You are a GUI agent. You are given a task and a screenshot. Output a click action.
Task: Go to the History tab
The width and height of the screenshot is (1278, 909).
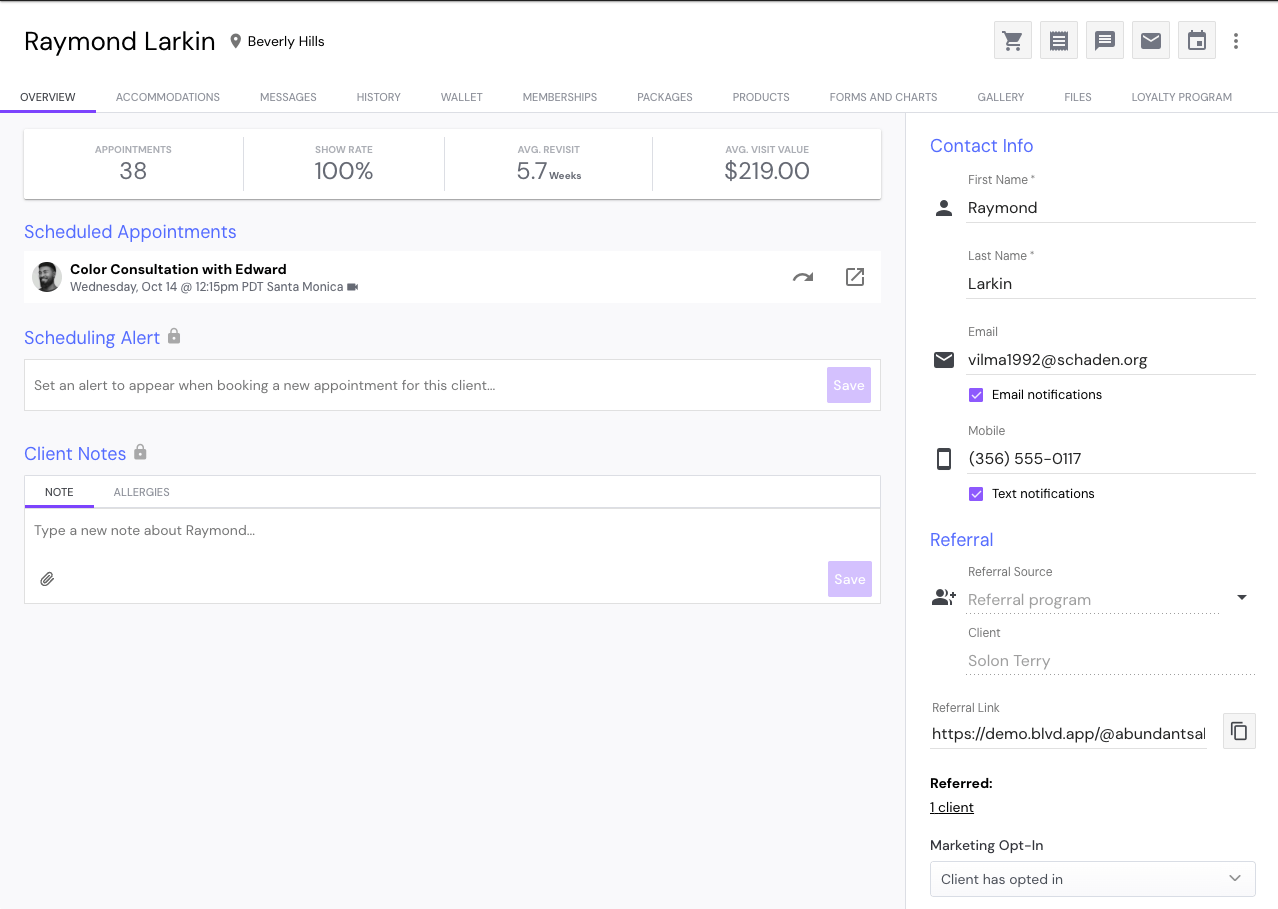pyautogui.click(x=379, y=97)
